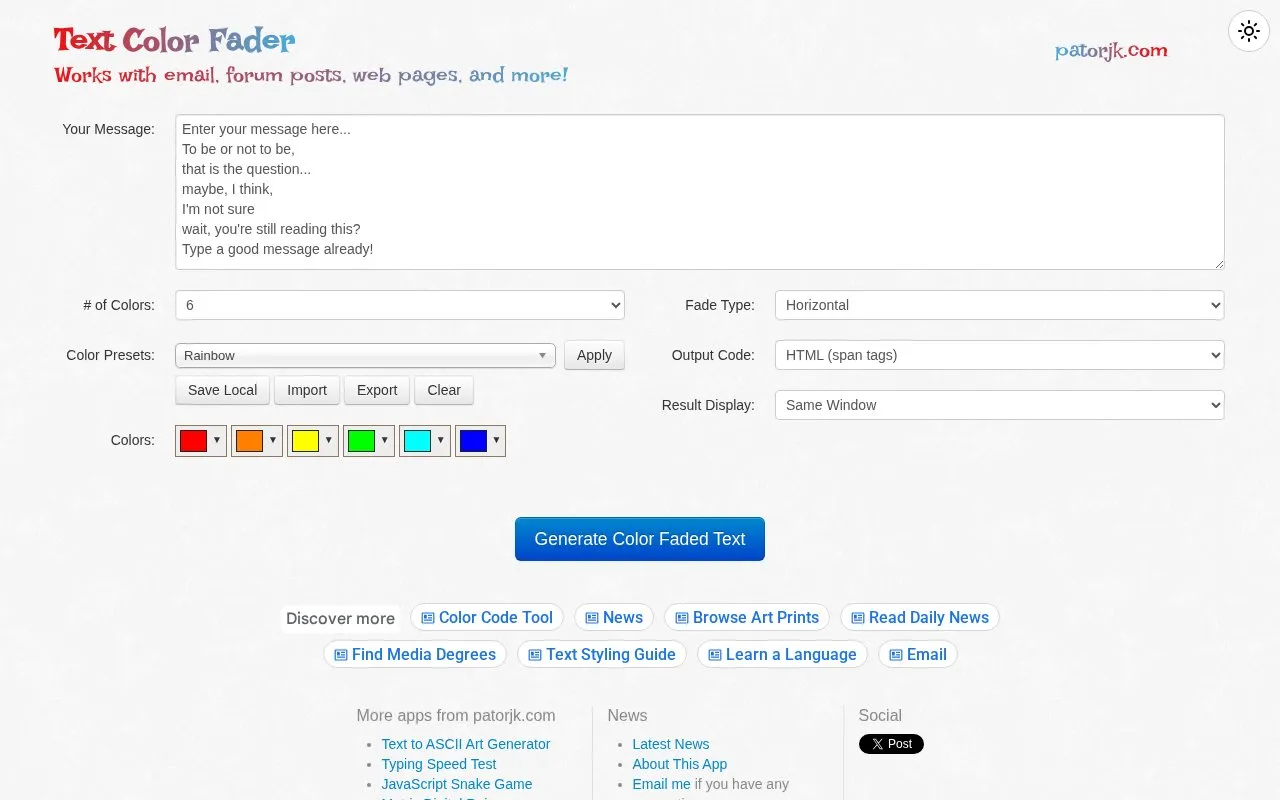Click the Export button
The image size is (1280, 800).
377,390
